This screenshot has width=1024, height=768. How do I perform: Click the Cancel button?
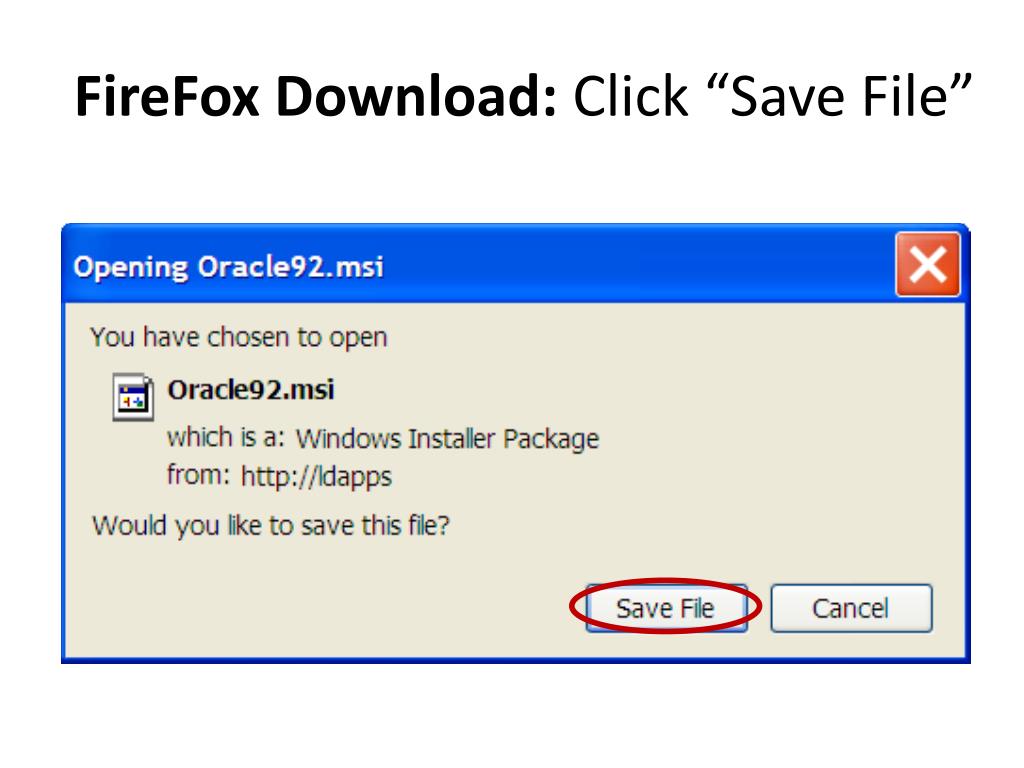[851, 608]
